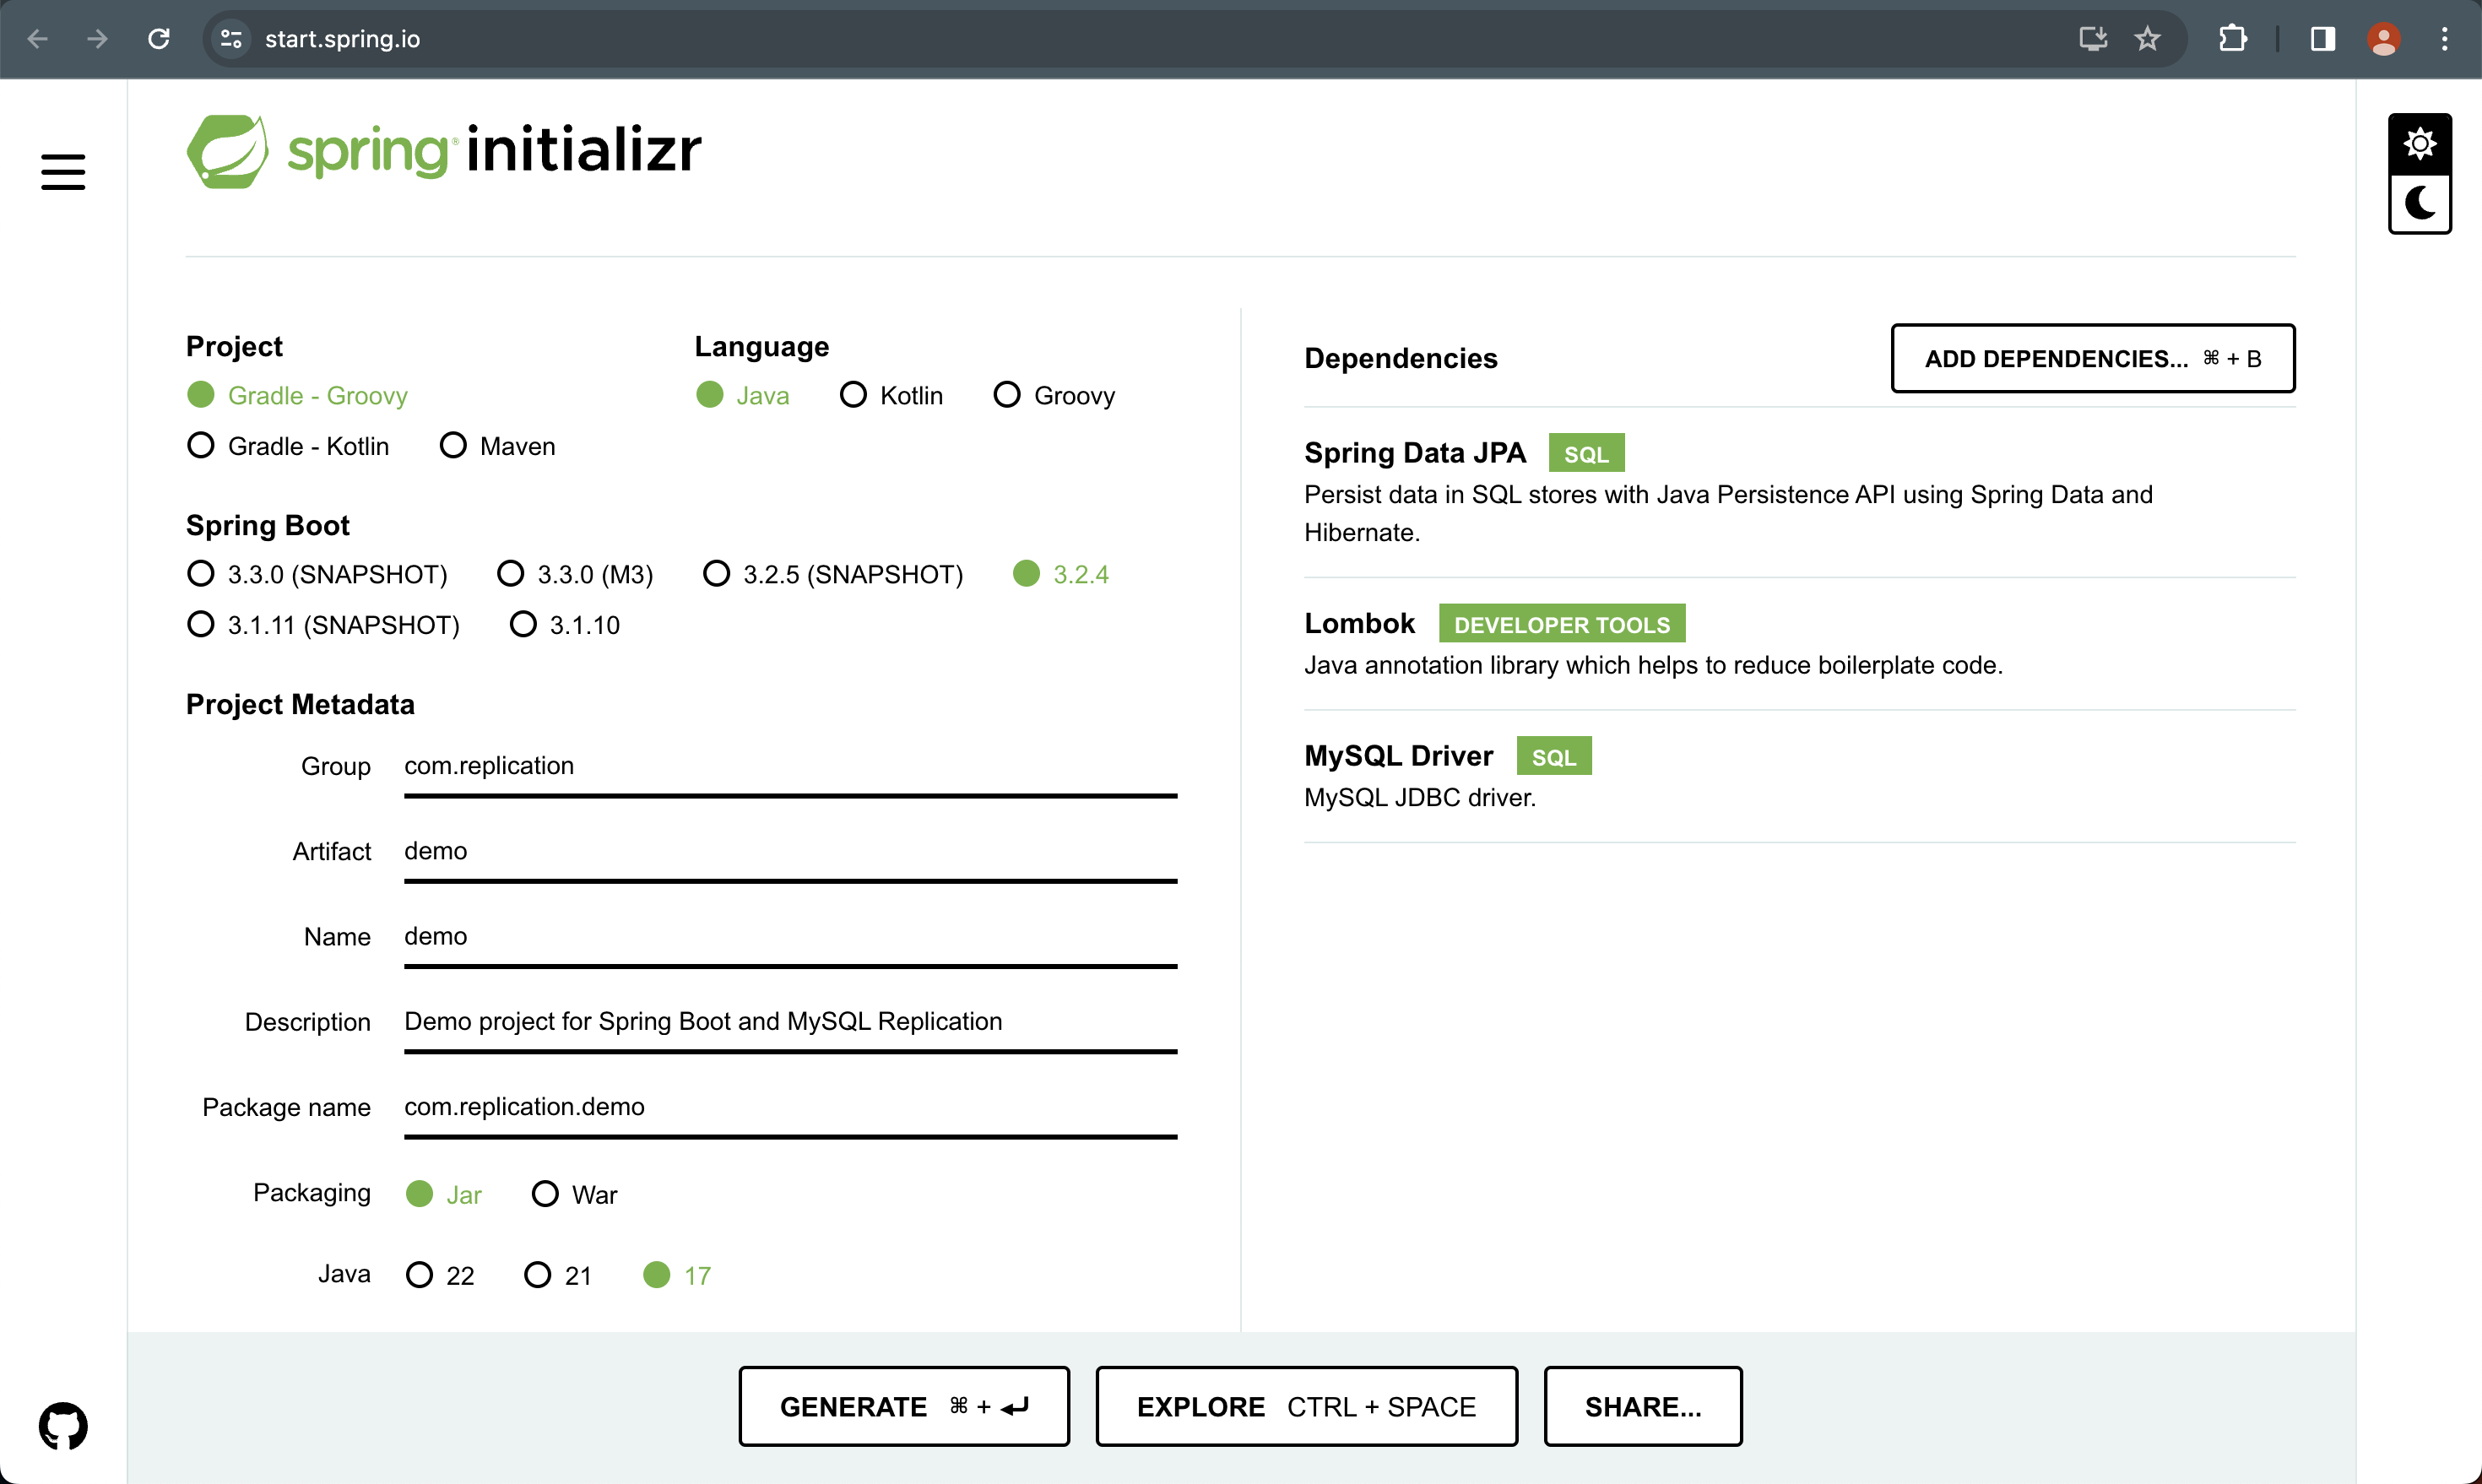Click the Spring Initializr logo
2482x1484 pixels.
click(x=444, y=151)
